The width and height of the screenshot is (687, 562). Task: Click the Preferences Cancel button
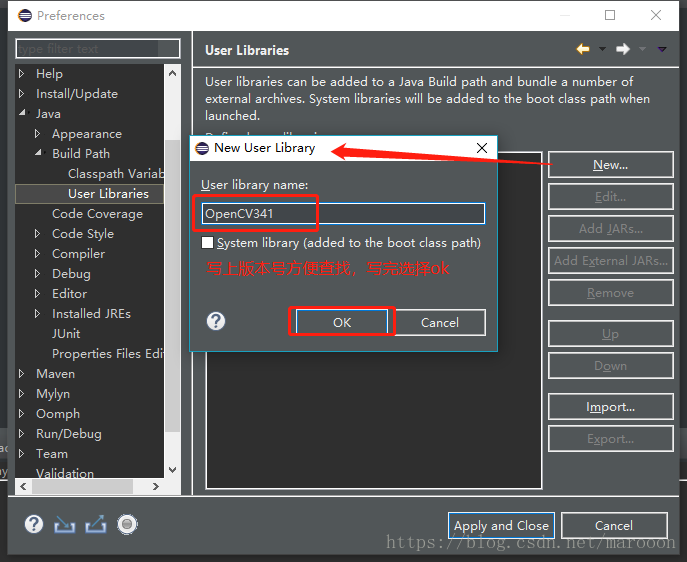[614, 525]
